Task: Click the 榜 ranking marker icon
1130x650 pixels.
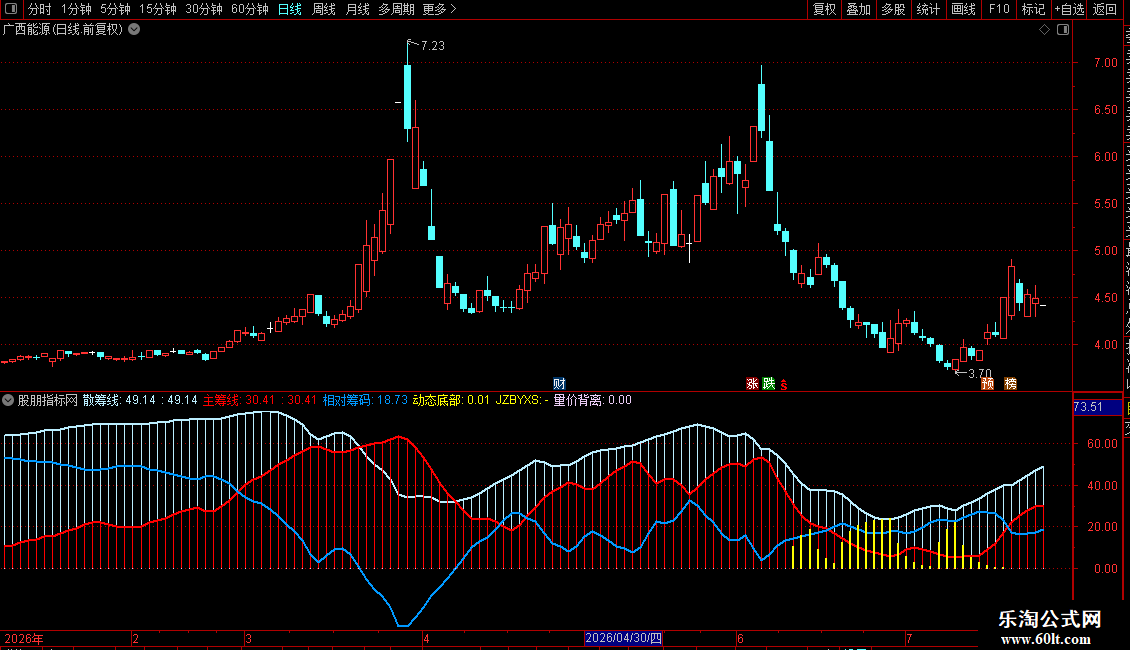Action: click(x=1010, y=383)
